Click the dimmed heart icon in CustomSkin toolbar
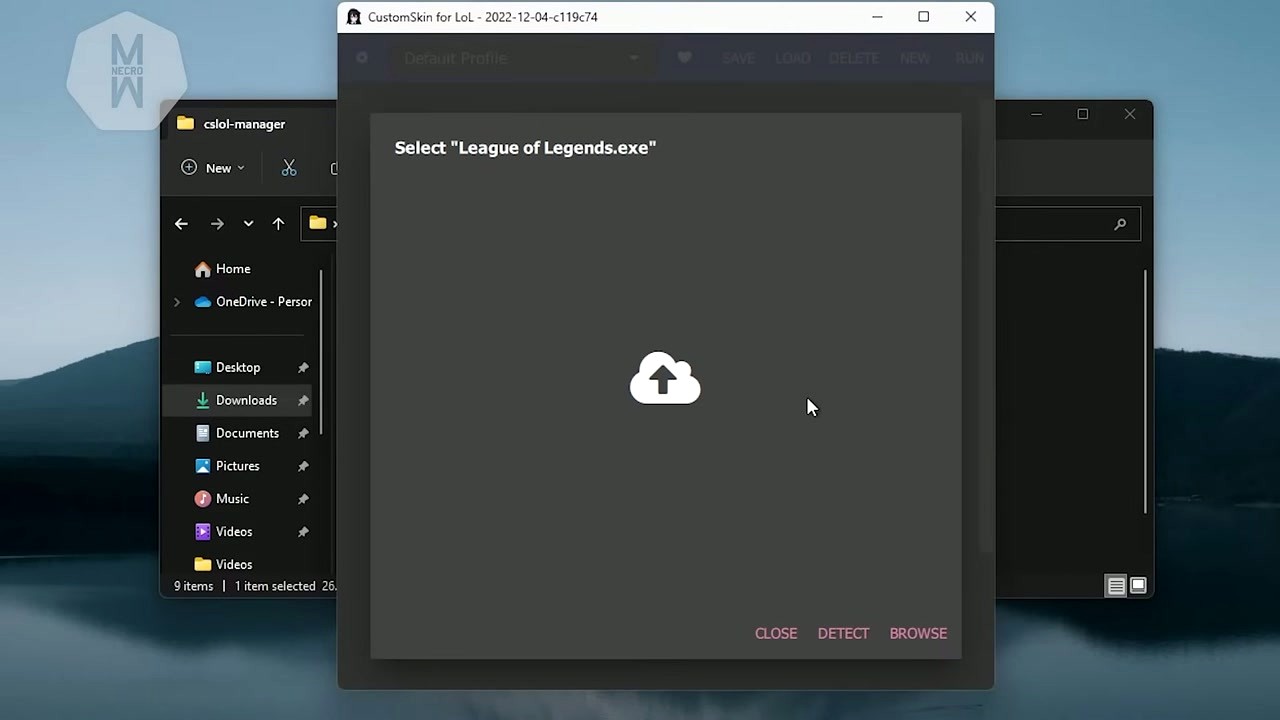This screenshot has width=1280, height=720. (x=684, y=58)
